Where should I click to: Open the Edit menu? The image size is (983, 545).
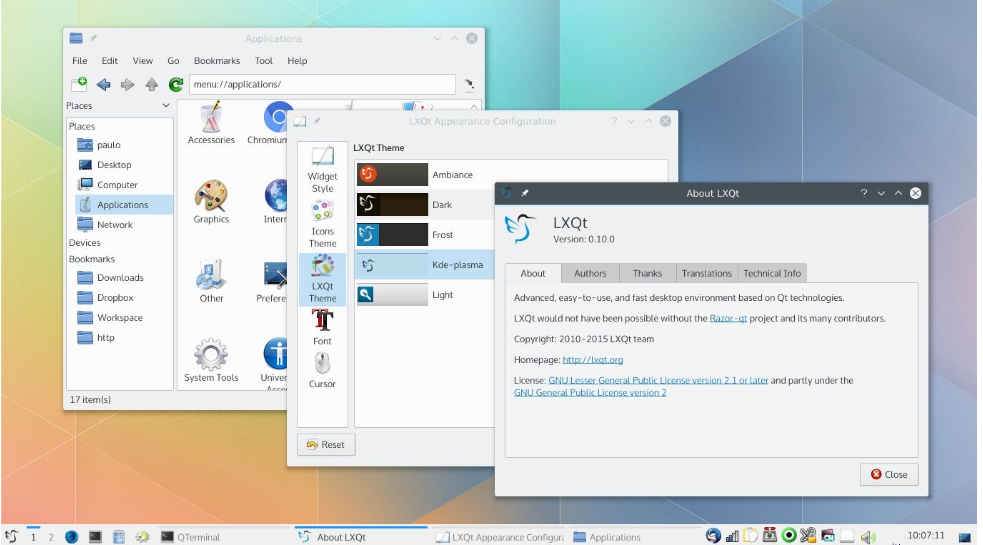[x=110, y=61]
